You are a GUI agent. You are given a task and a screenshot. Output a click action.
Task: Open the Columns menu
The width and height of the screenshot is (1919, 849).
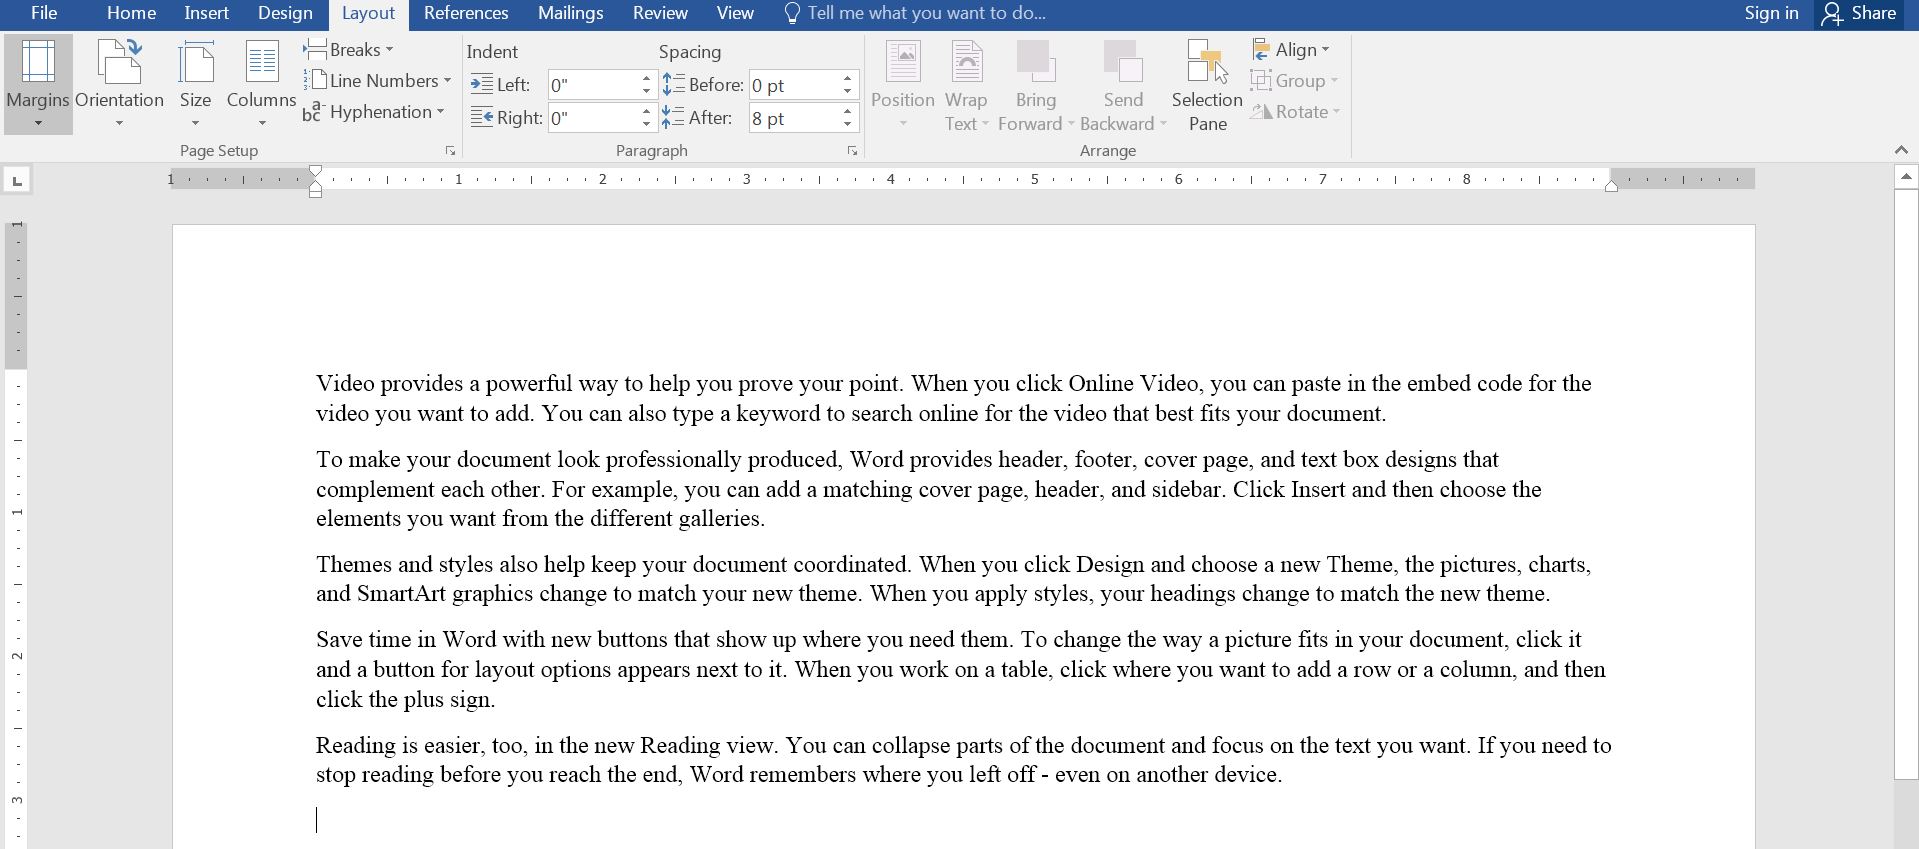click(x=261, y=84)
